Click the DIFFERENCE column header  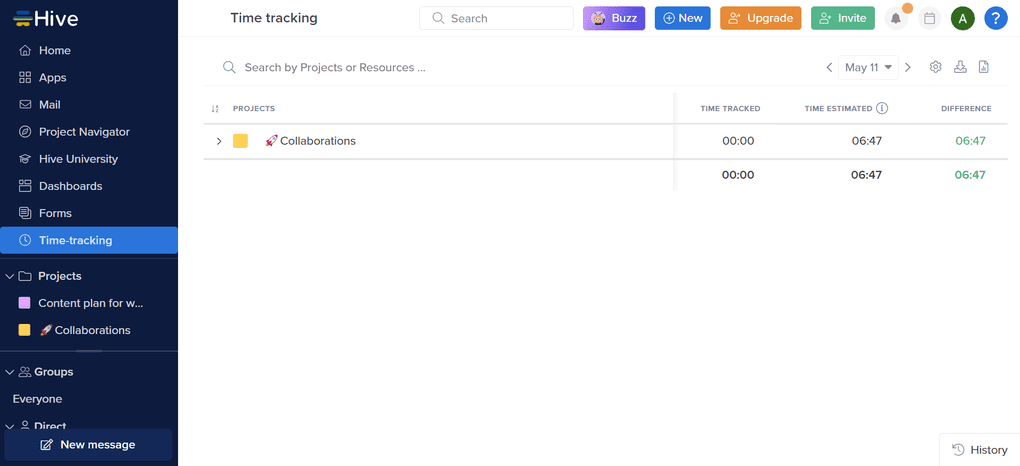pyautogui.click(x=966, y=109)
